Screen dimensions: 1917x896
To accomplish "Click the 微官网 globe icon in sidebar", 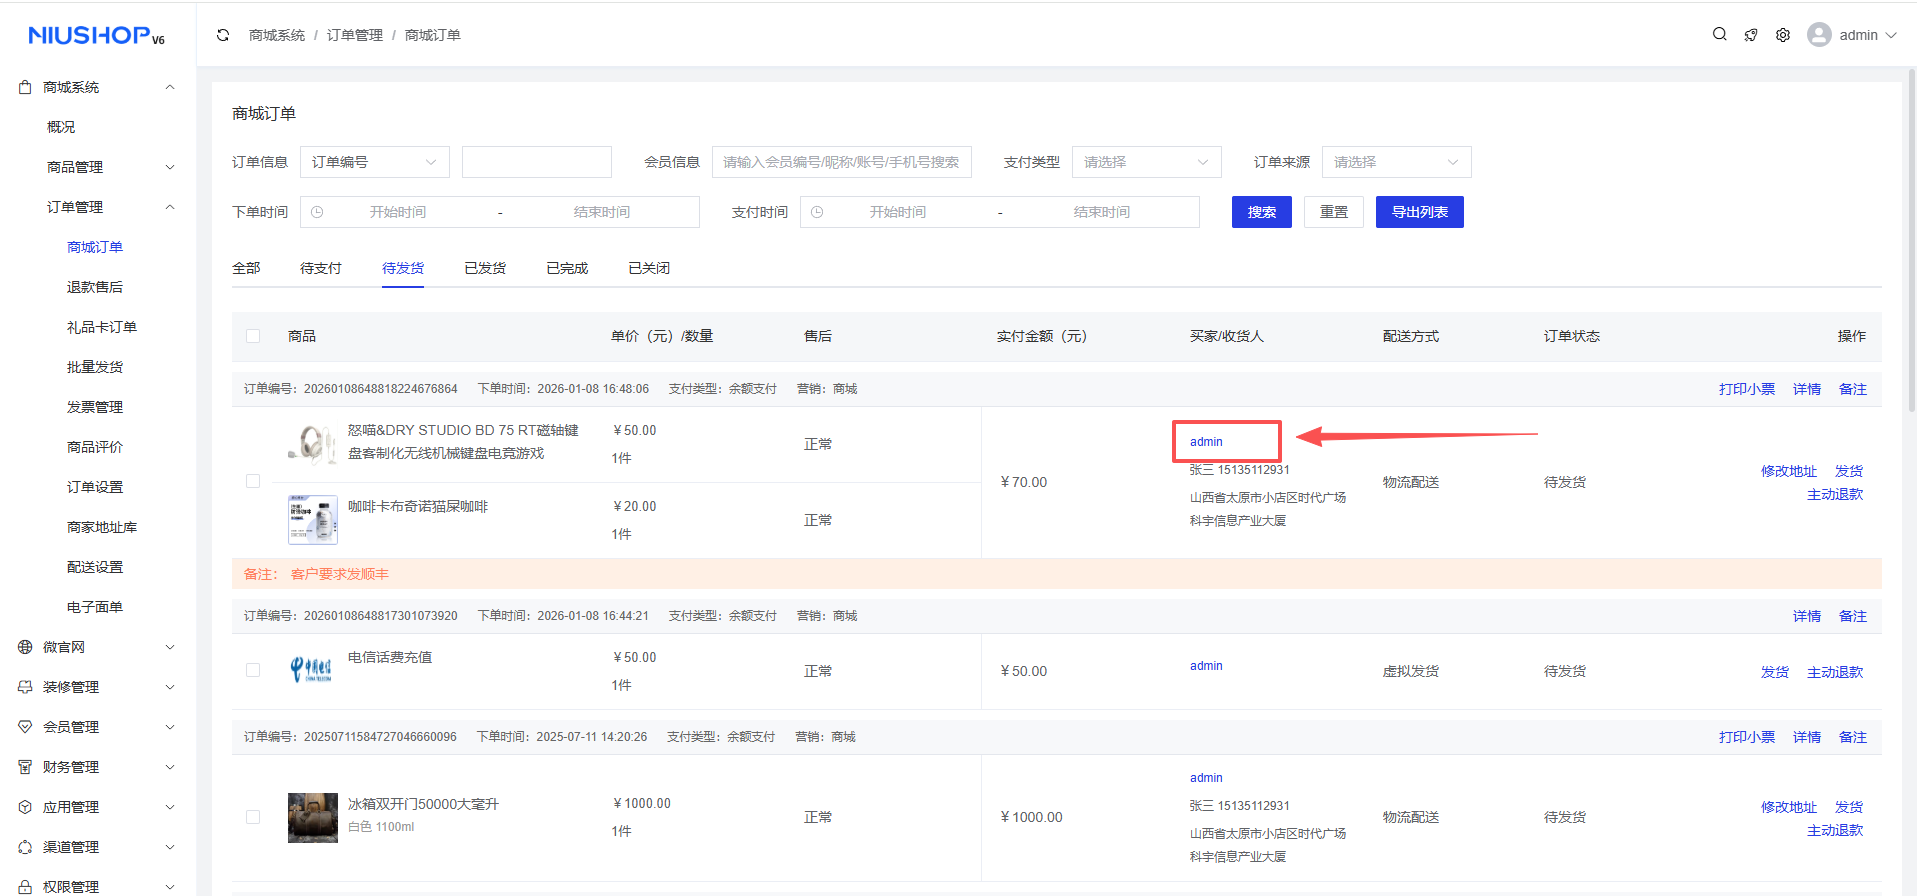I will (x=25, y=647).
